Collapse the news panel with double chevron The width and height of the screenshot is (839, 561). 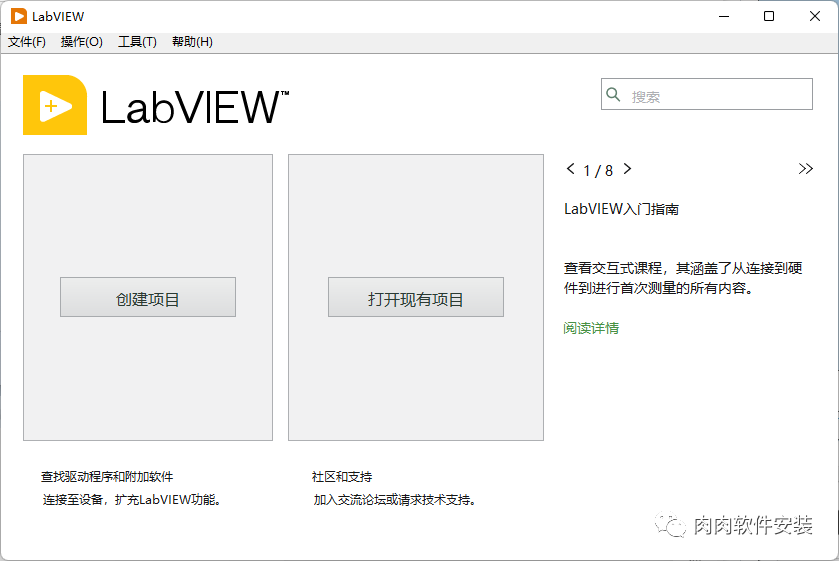click(x=805, y=169)
